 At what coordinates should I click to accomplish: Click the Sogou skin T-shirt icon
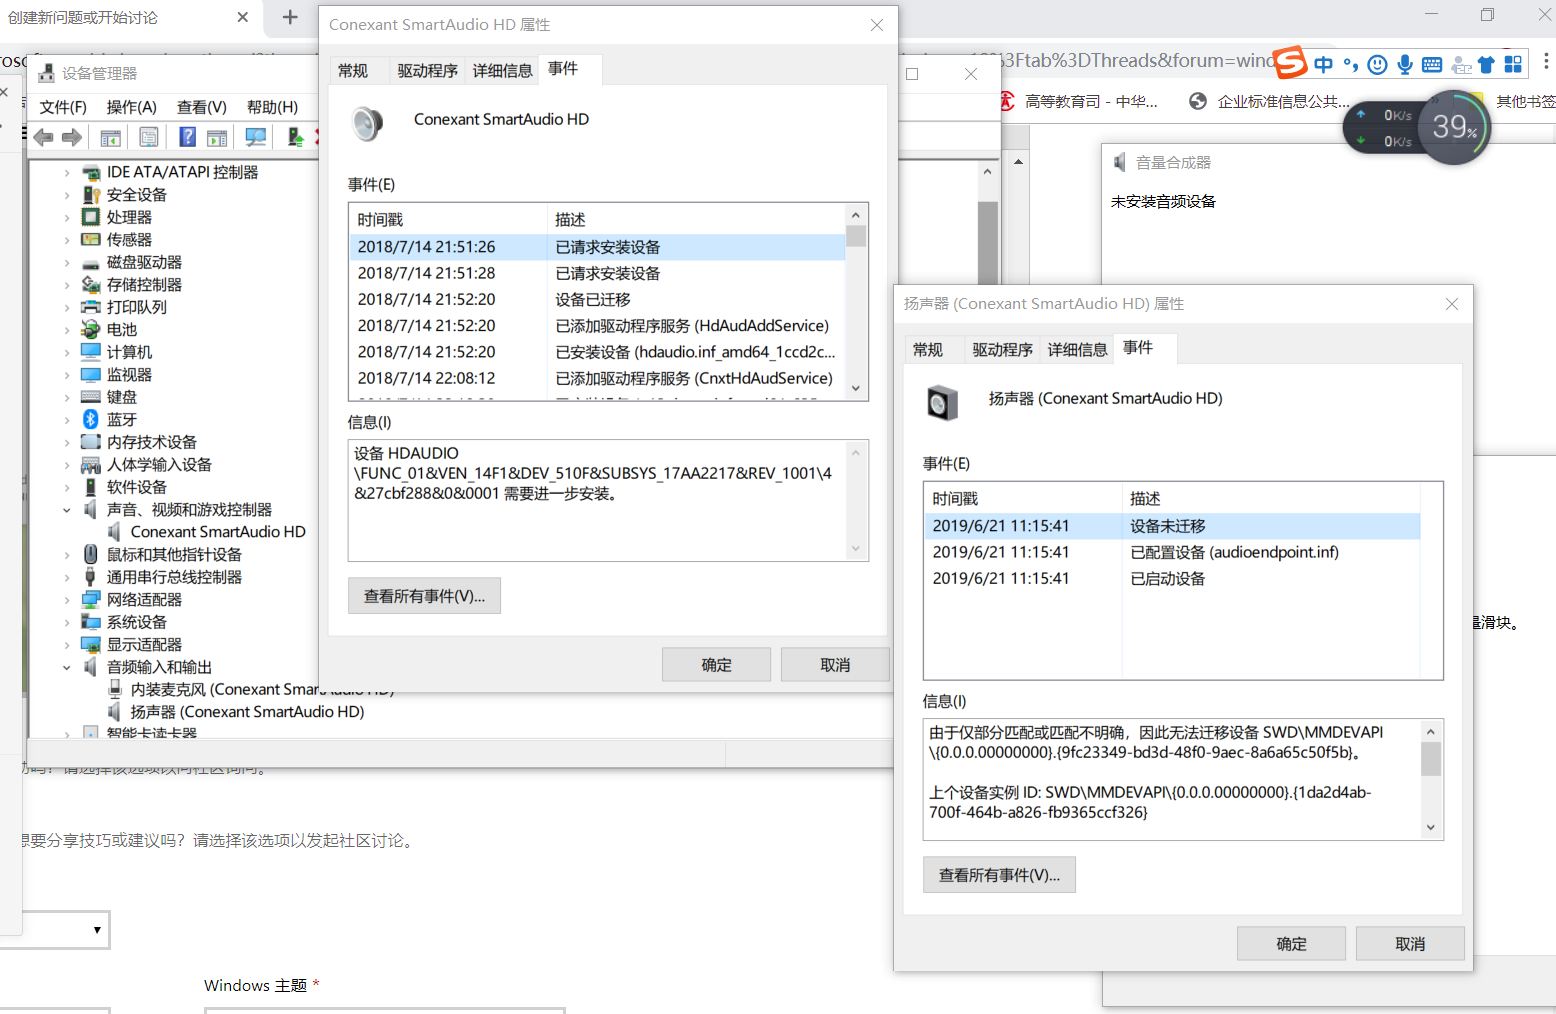tap(1486, 65)
